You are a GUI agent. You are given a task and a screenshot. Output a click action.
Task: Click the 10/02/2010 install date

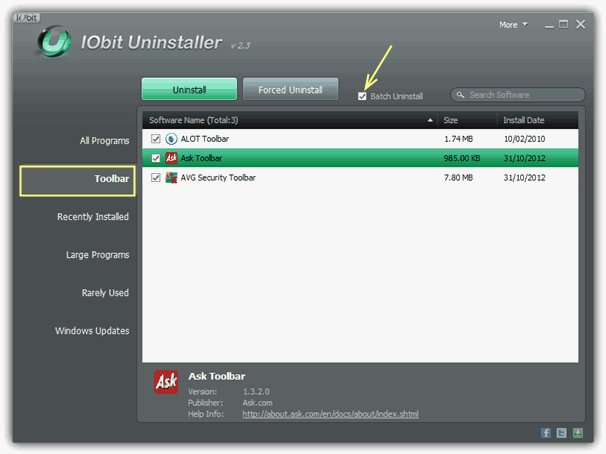click(x=524, y=139)
